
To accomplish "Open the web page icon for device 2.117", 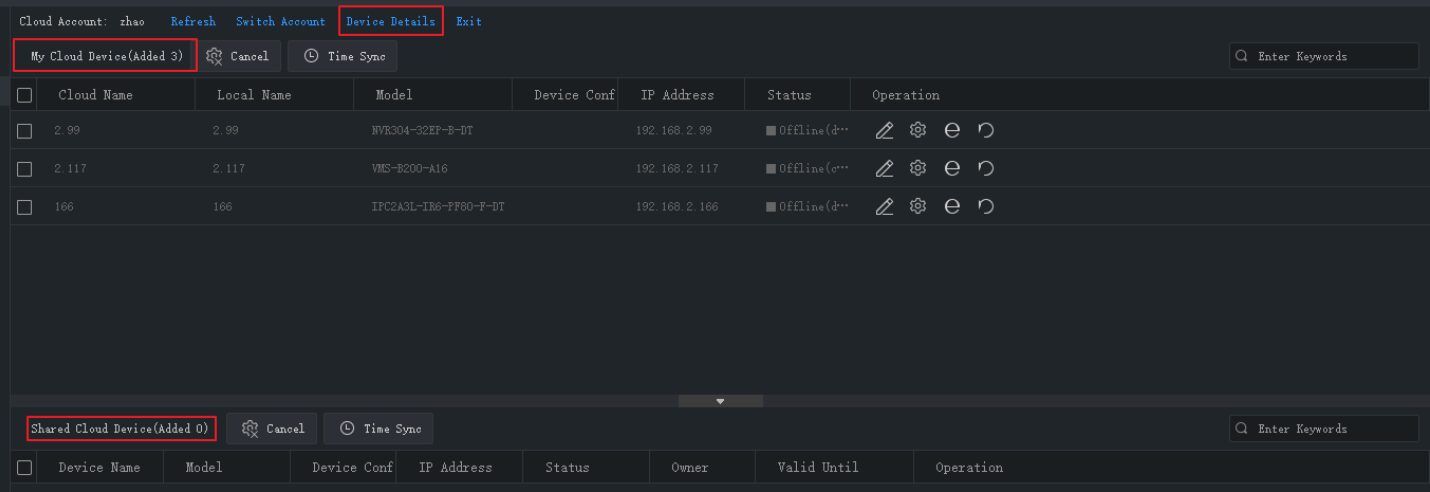I will tap(952, 169).
